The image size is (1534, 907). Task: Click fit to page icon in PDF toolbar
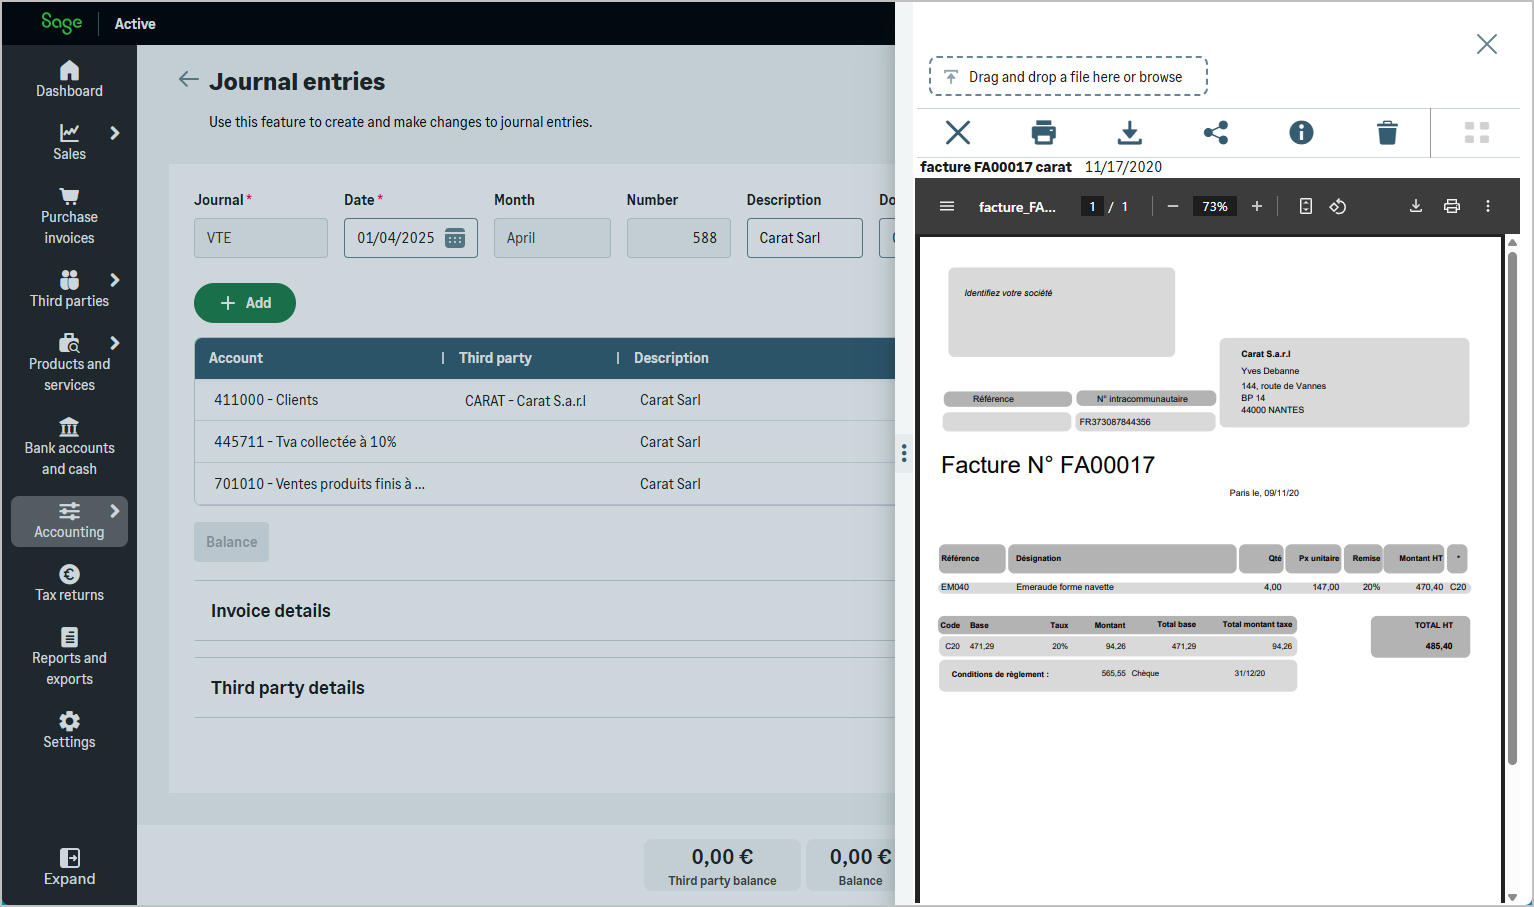[1305, 206]
